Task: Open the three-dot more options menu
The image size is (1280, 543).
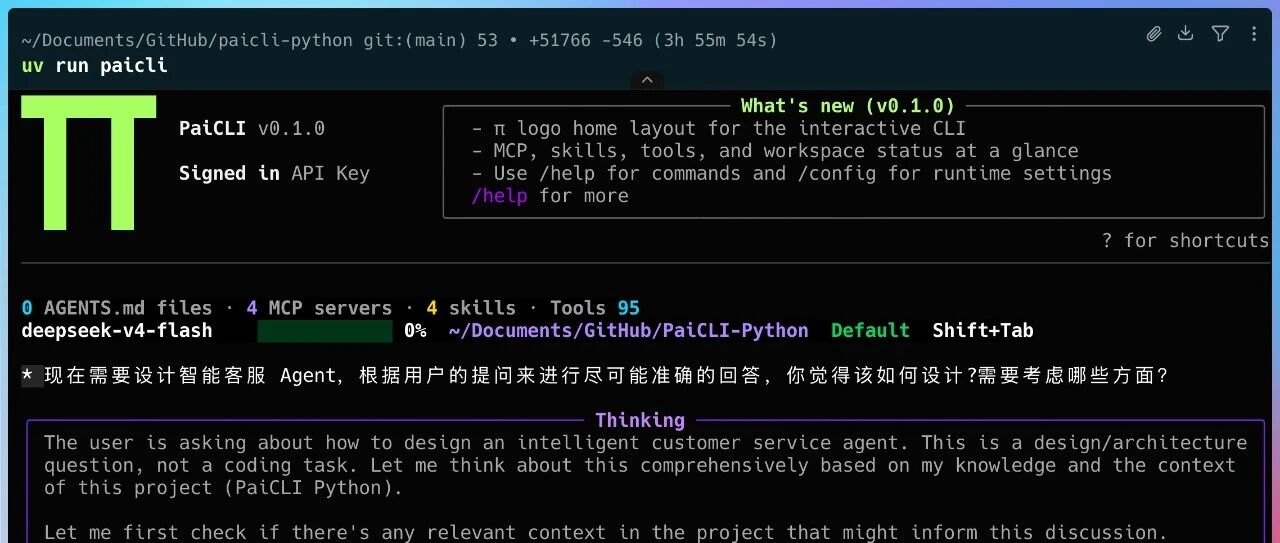Action: [1254, 34]
